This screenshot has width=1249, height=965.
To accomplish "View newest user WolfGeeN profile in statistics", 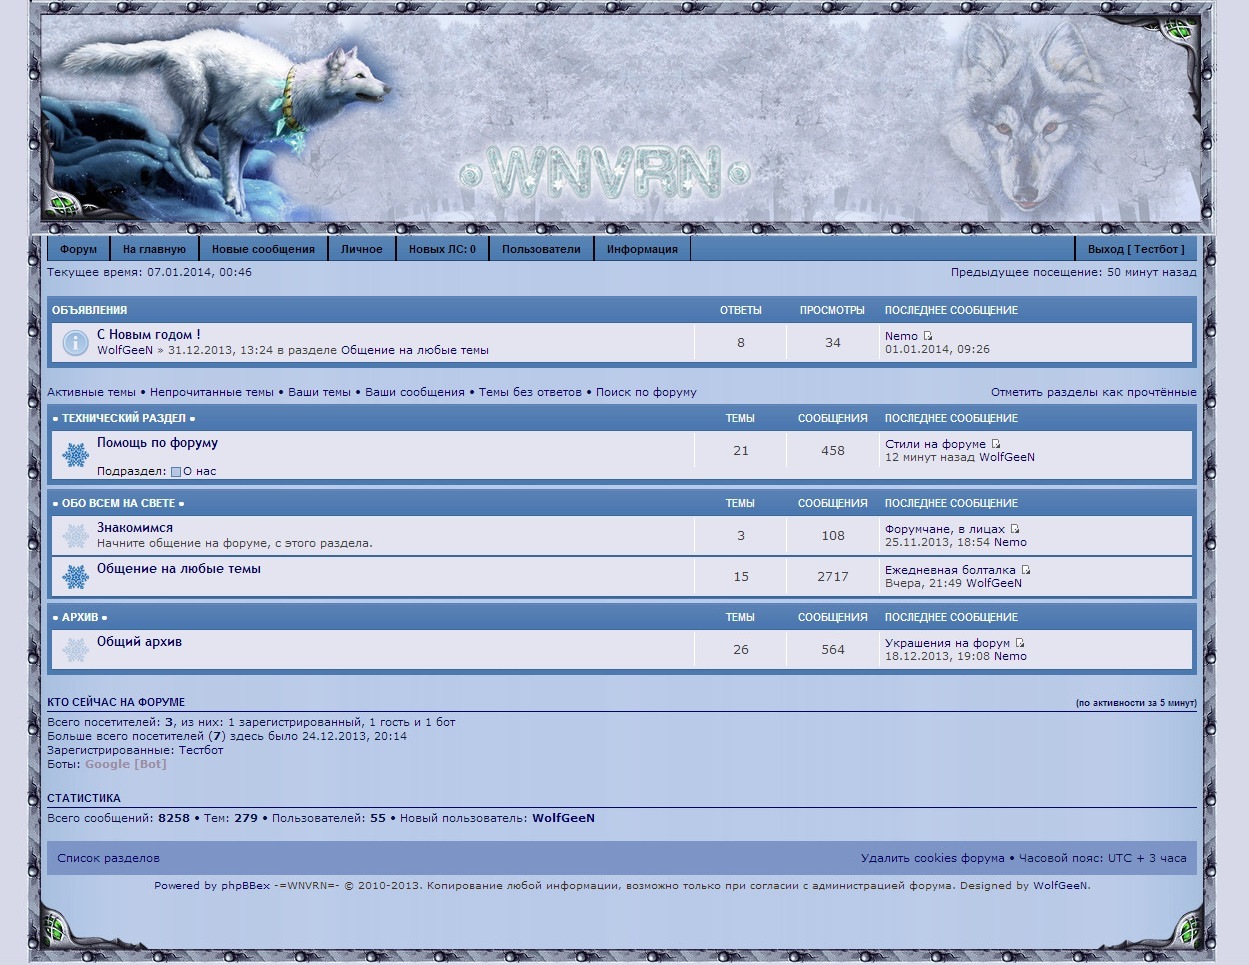I will (563, 818).
